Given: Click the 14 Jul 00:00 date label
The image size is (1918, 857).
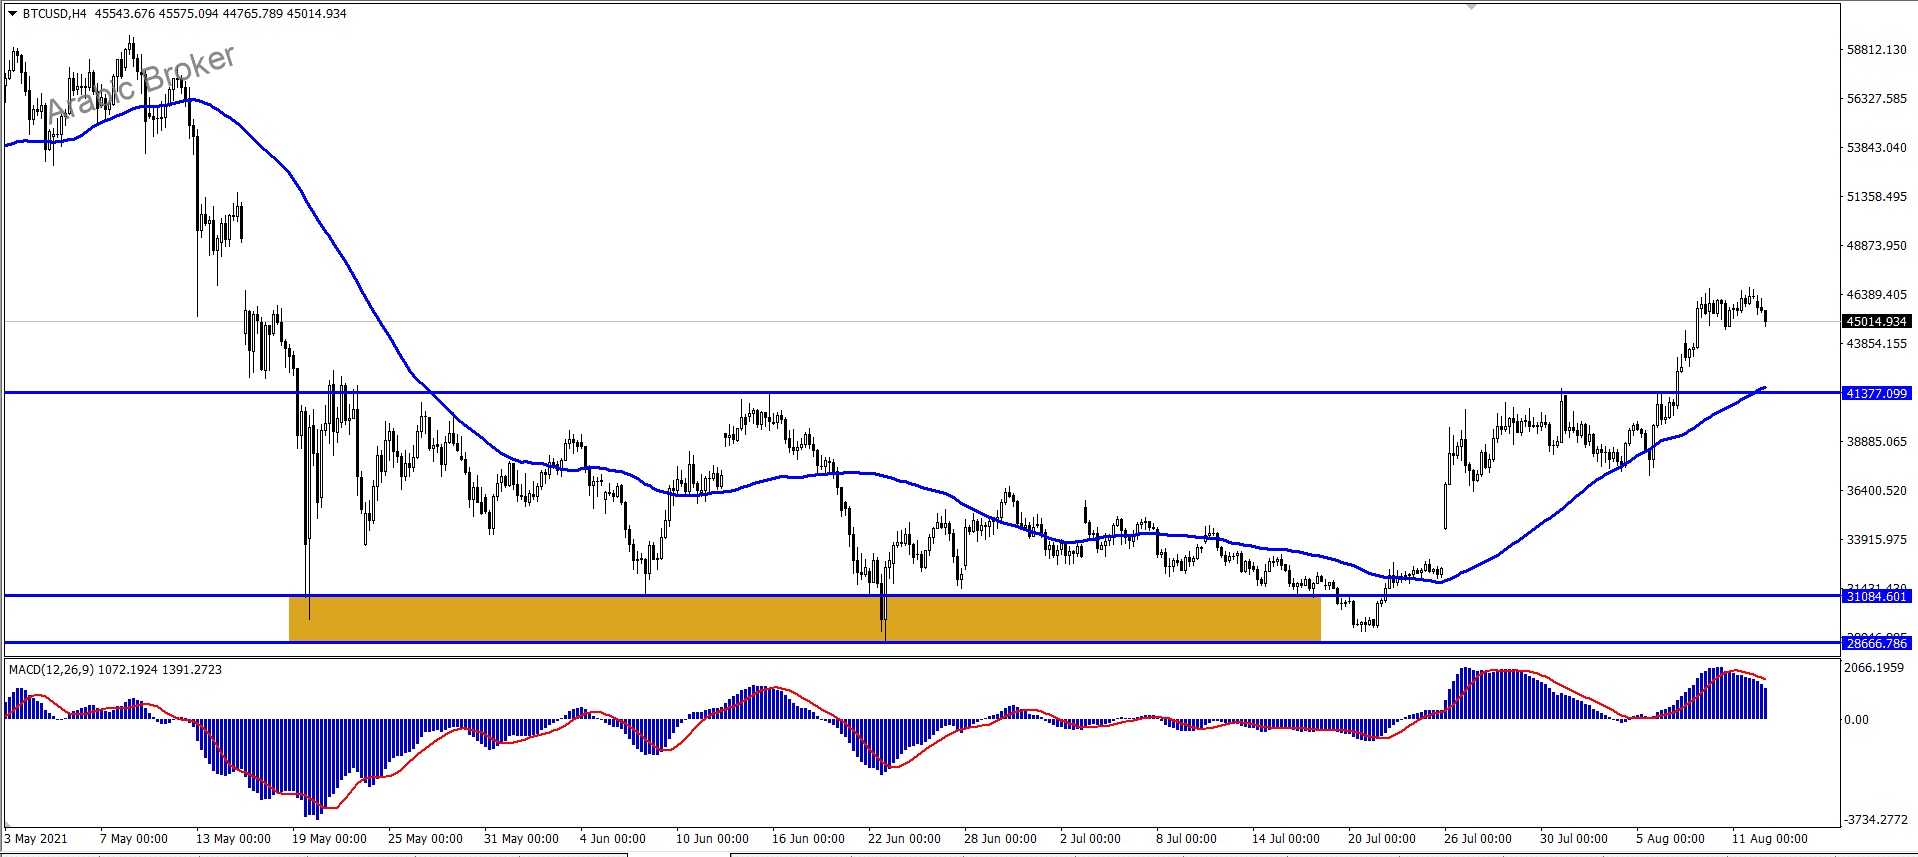Looking at the screenshot, I should click(x=1286, y=839).
